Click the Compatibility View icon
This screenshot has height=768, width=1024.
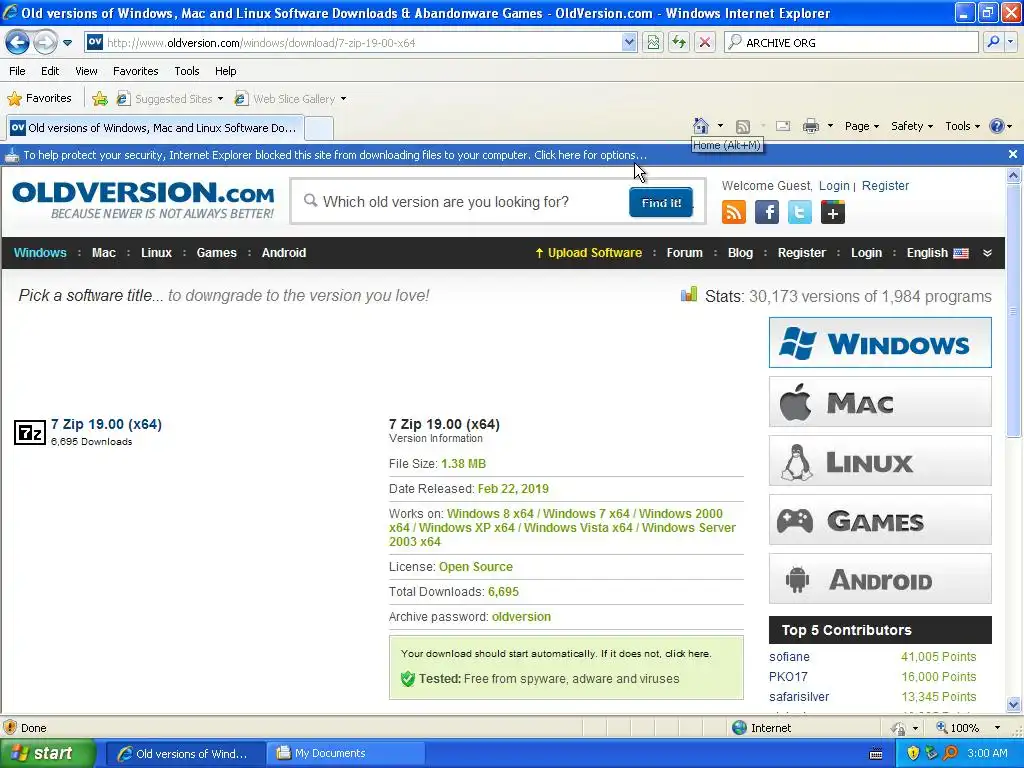653,42
